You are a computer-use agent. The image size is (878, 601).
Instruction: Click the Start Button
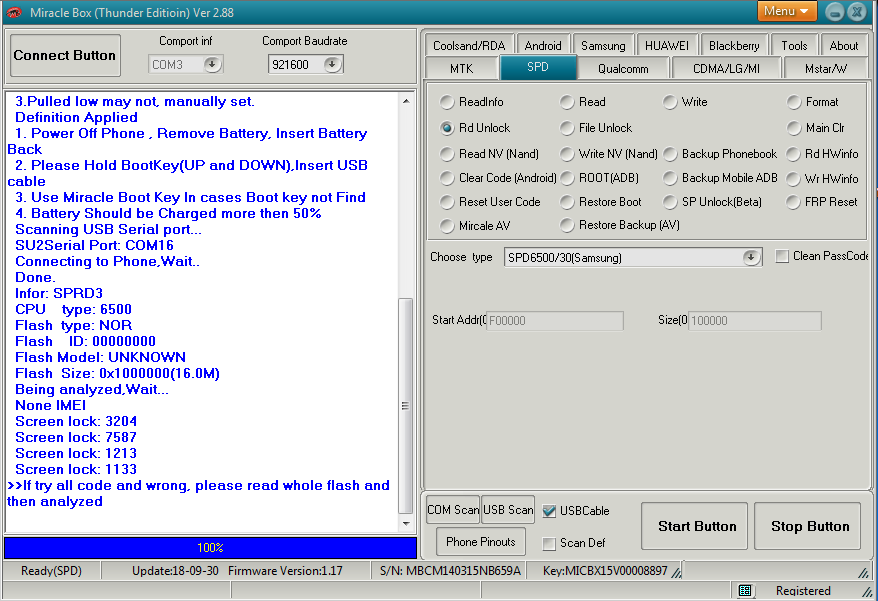tap(694, 526)
